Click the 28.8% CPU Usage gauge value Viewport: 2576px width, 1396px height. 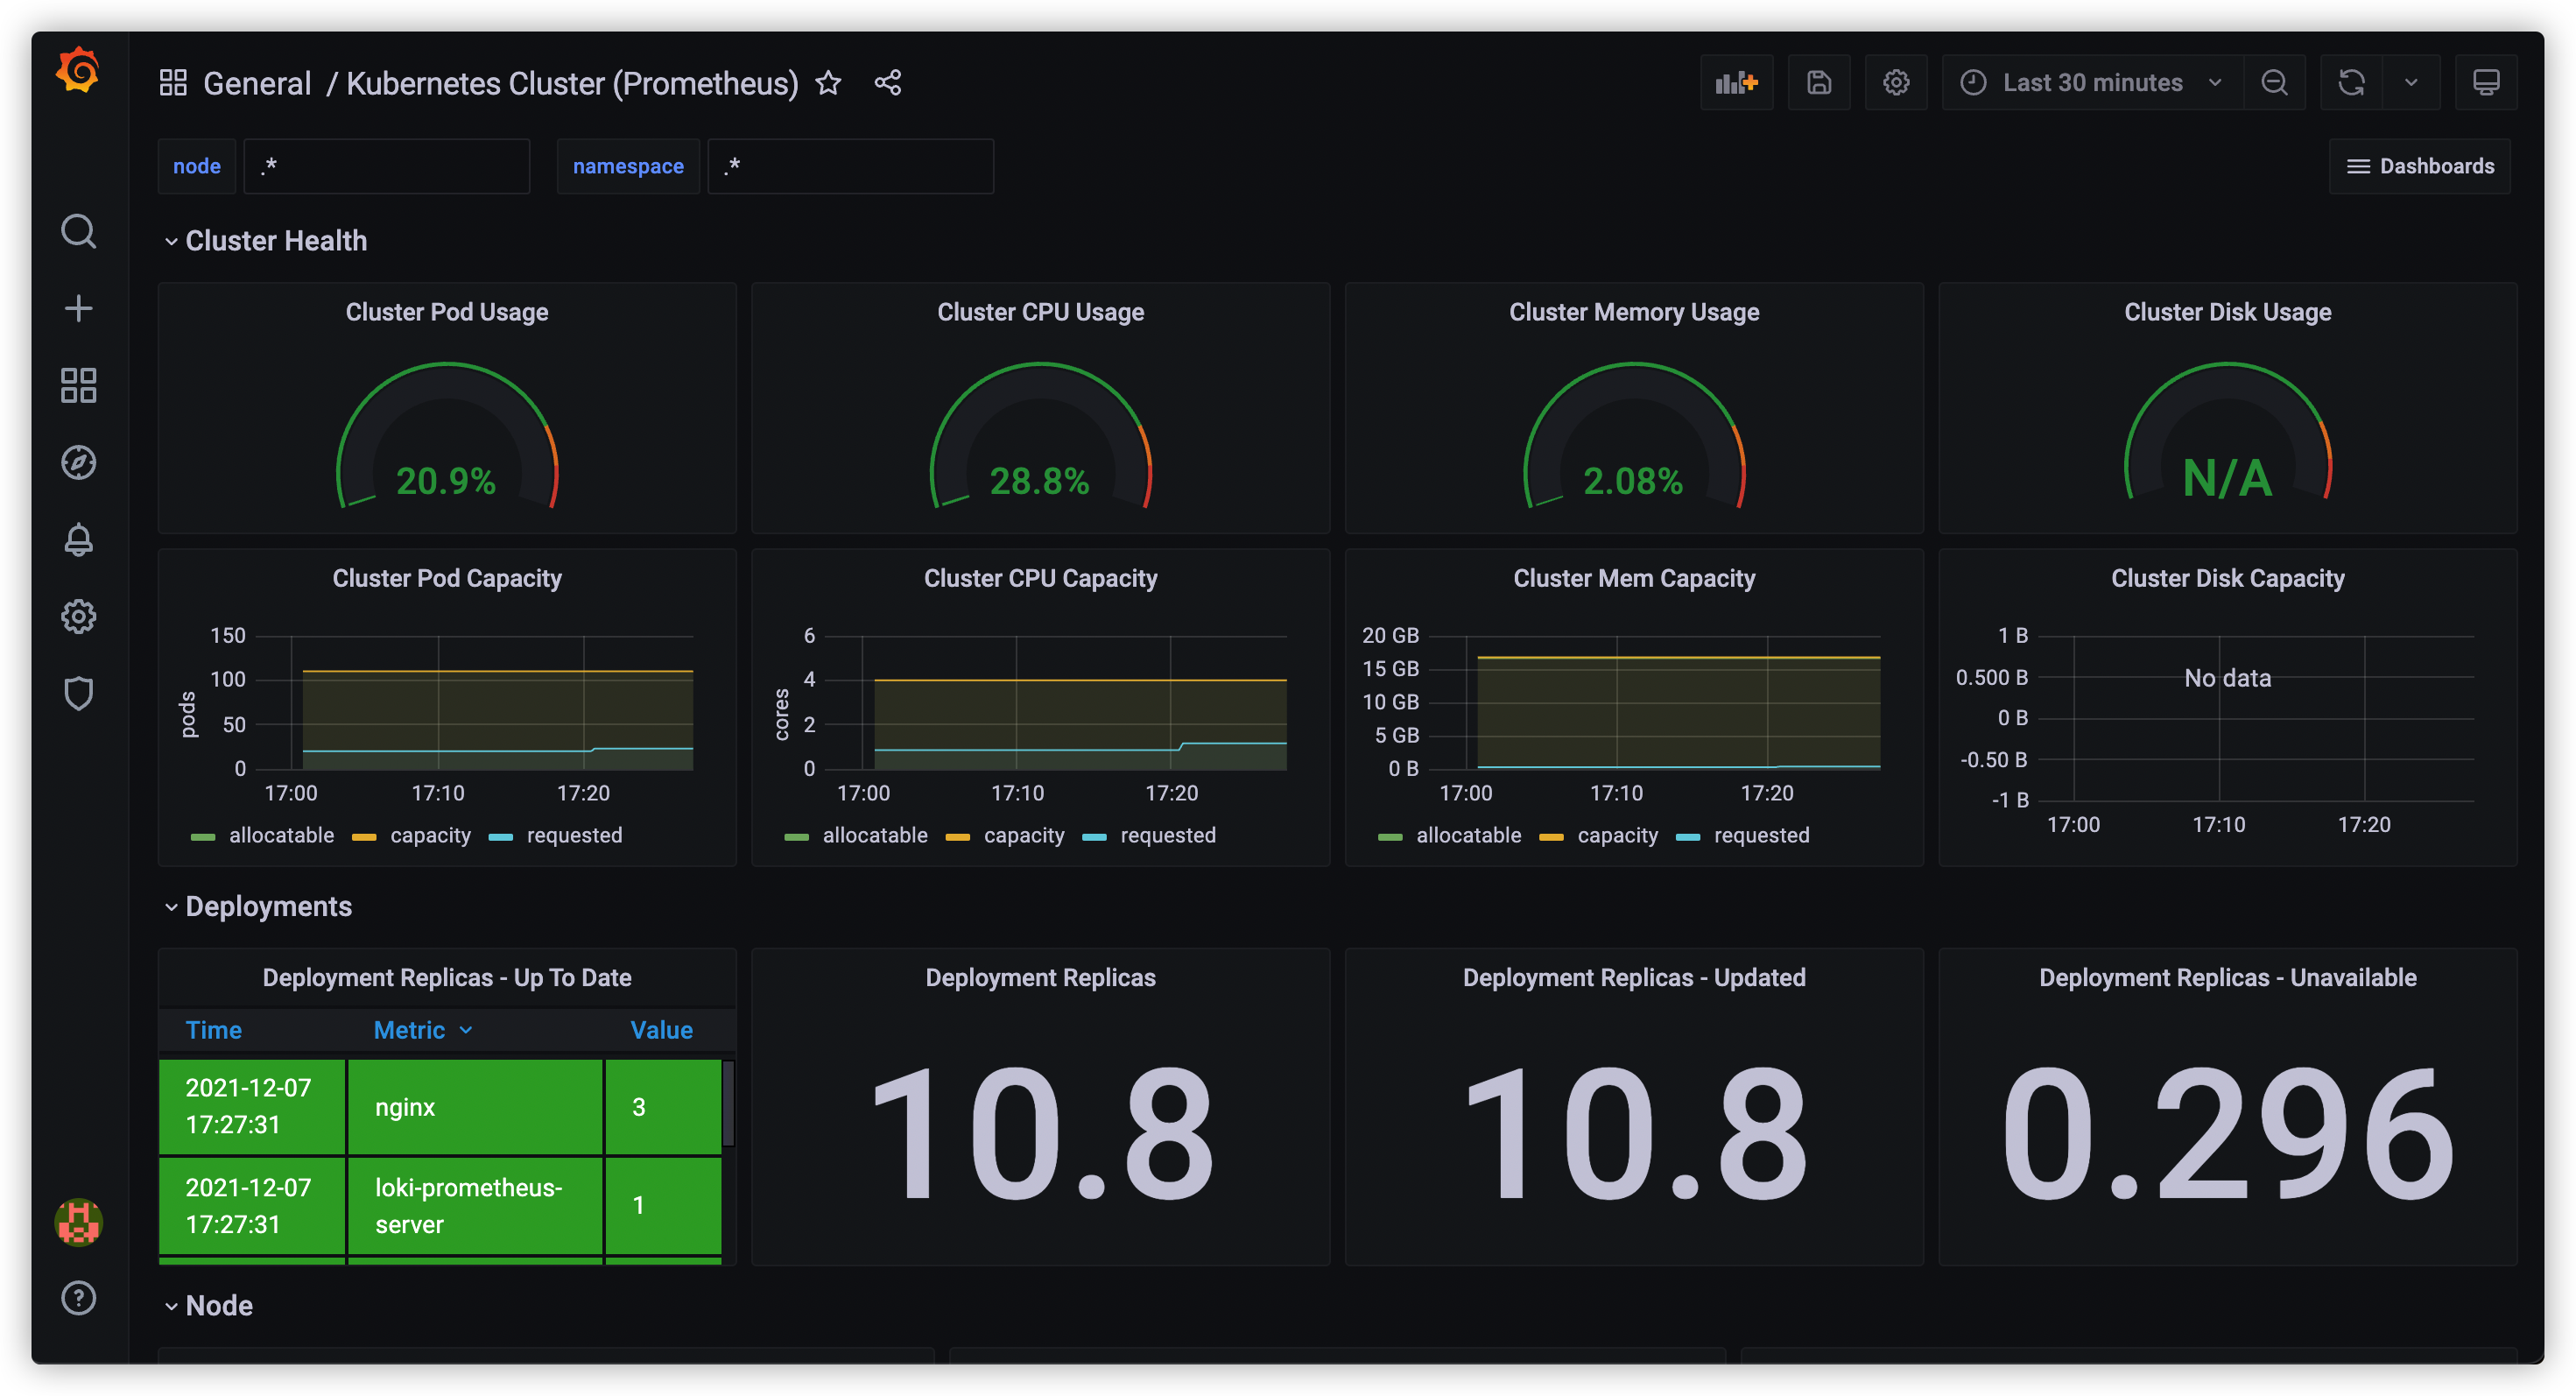click(x=1039, y=481)
